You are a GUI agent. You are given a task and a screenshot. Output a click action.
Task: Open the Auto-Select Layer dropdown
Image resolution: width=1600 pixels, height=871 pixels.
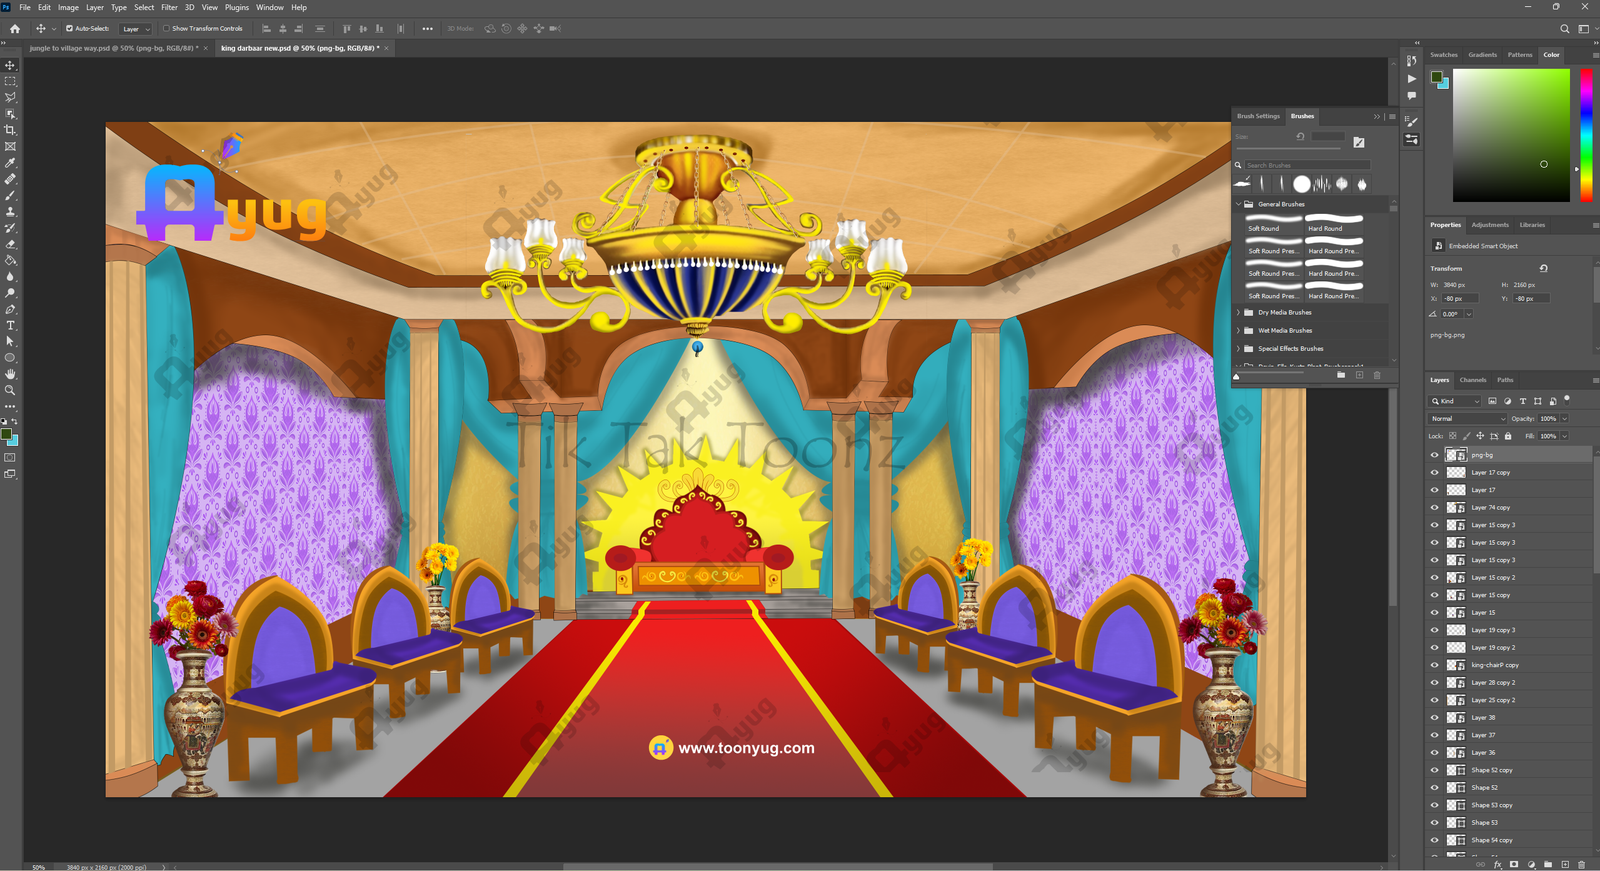(135, 29)
